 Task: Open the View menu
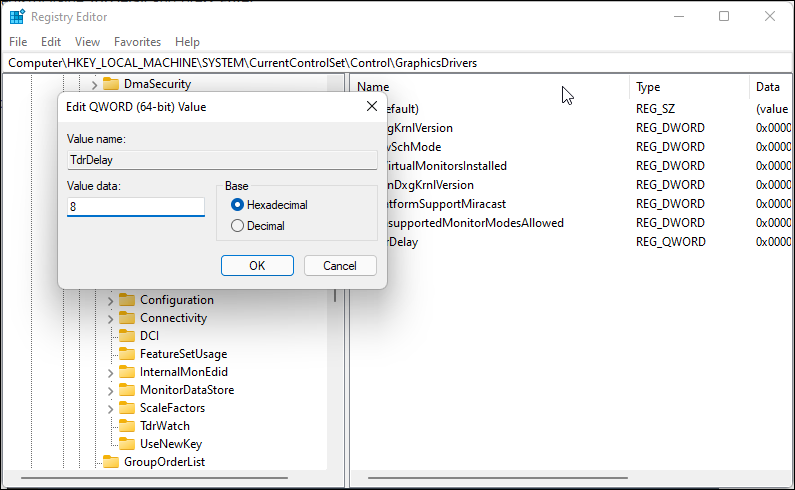(x=87, y=42)
